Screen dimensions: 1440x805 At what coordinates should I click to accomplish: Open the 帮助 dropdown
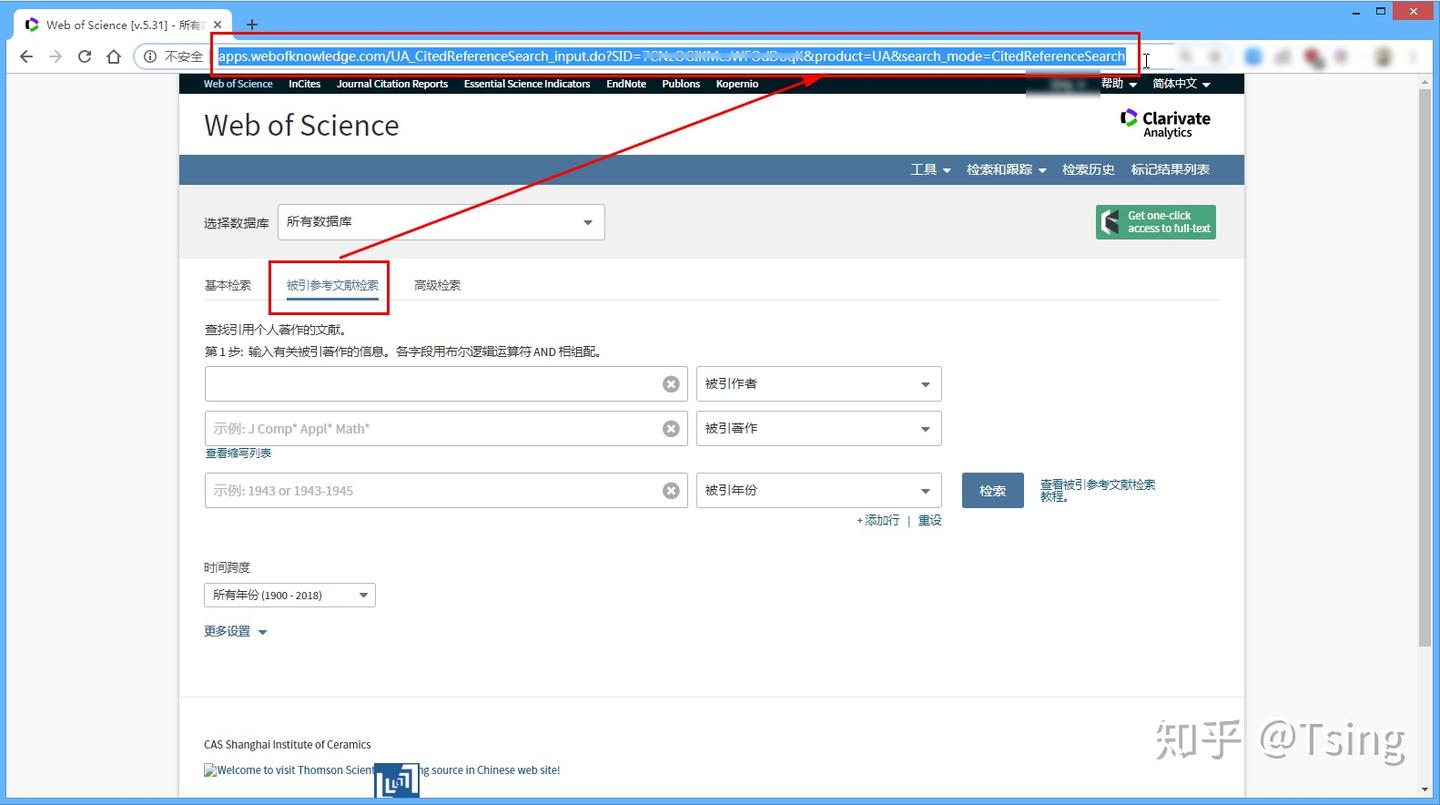1119,84
